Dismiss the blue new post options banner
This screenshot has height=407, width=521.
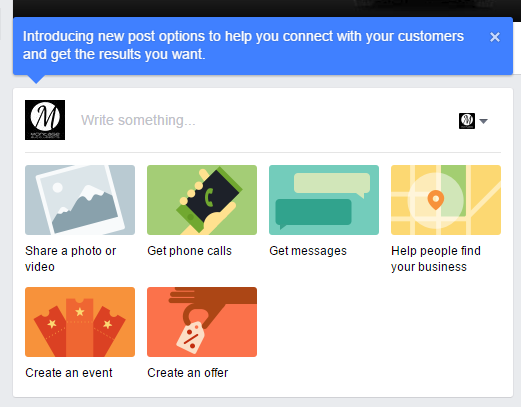click(495, 37)
